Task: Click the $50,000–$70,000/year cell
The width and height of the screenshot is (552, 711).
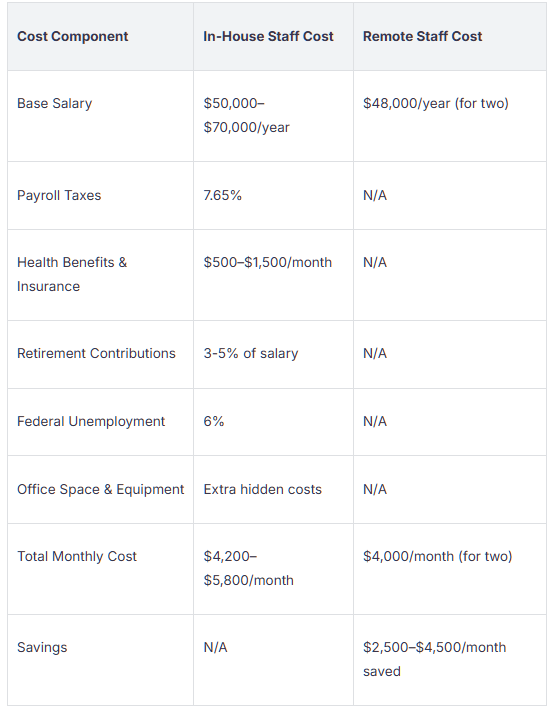Action: coord(246,115)
